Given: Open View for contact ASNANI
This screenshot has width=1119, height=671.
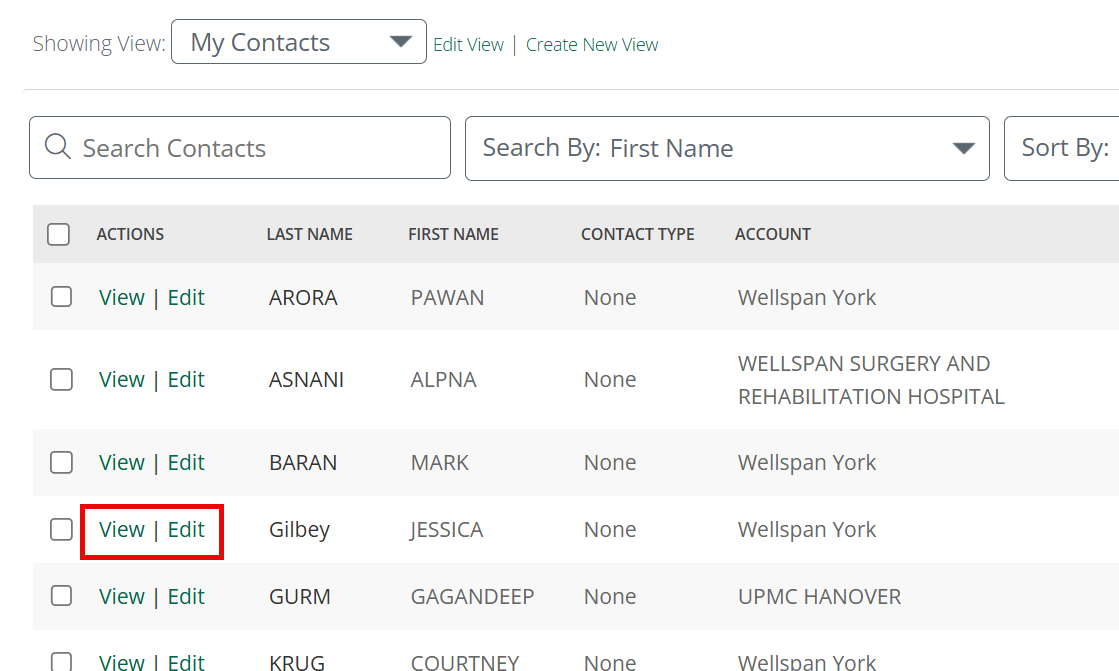Looking at the screenshot, I should [x=122, y=380].
